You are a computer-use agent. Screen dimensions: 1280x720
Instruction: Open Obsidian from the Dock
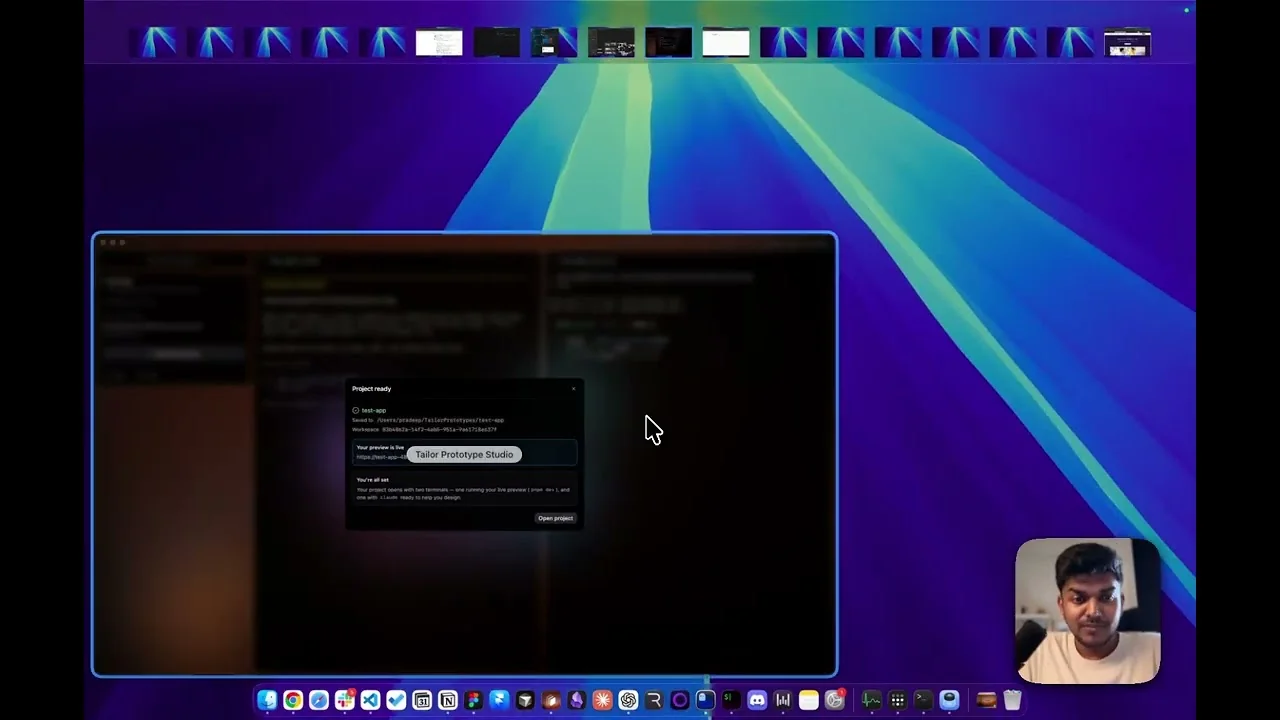pos(577,701)
